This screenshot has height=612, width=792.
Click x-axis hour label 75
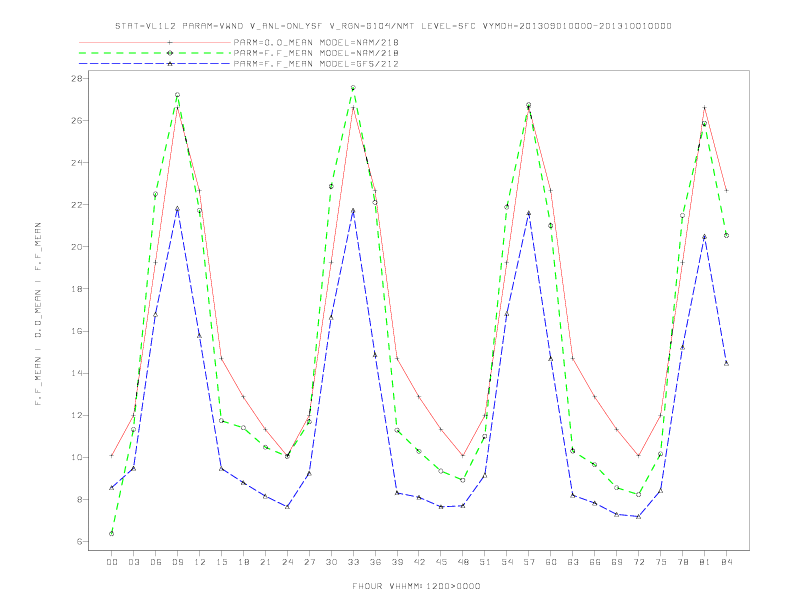click(x=661, y=562)
